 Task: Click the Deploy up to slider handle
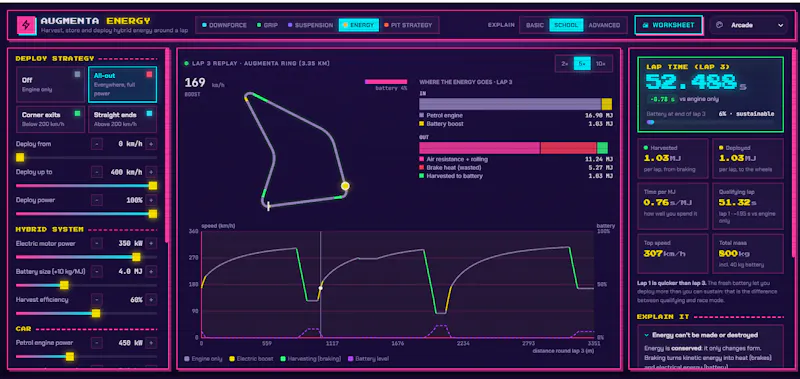[153, 186]
